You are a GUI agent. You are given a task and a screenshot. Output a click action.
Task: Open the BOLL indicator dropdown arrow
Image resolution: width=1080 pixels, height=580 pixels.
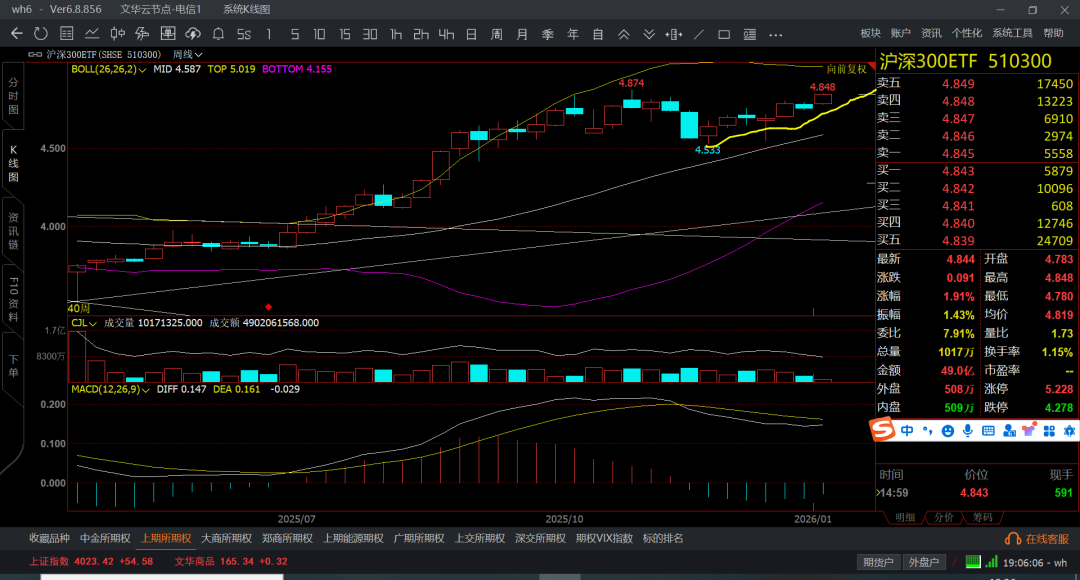coord(143,70)
